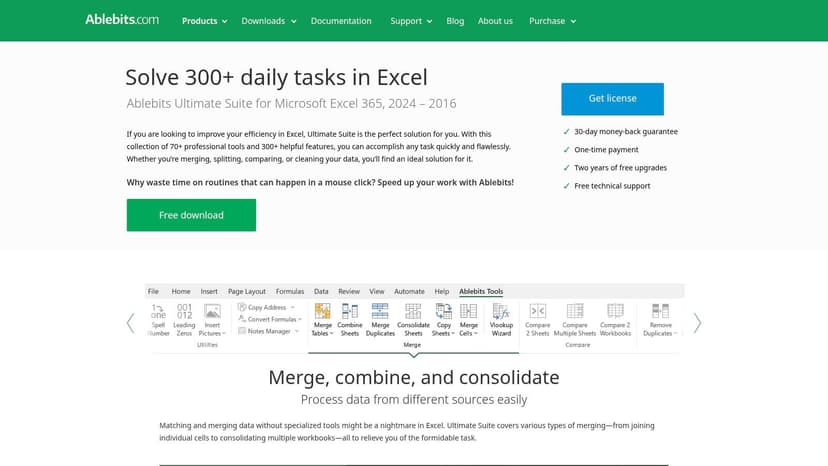Open the About us page
Screen dimensions: 828x466
click(x=495, y=21)
